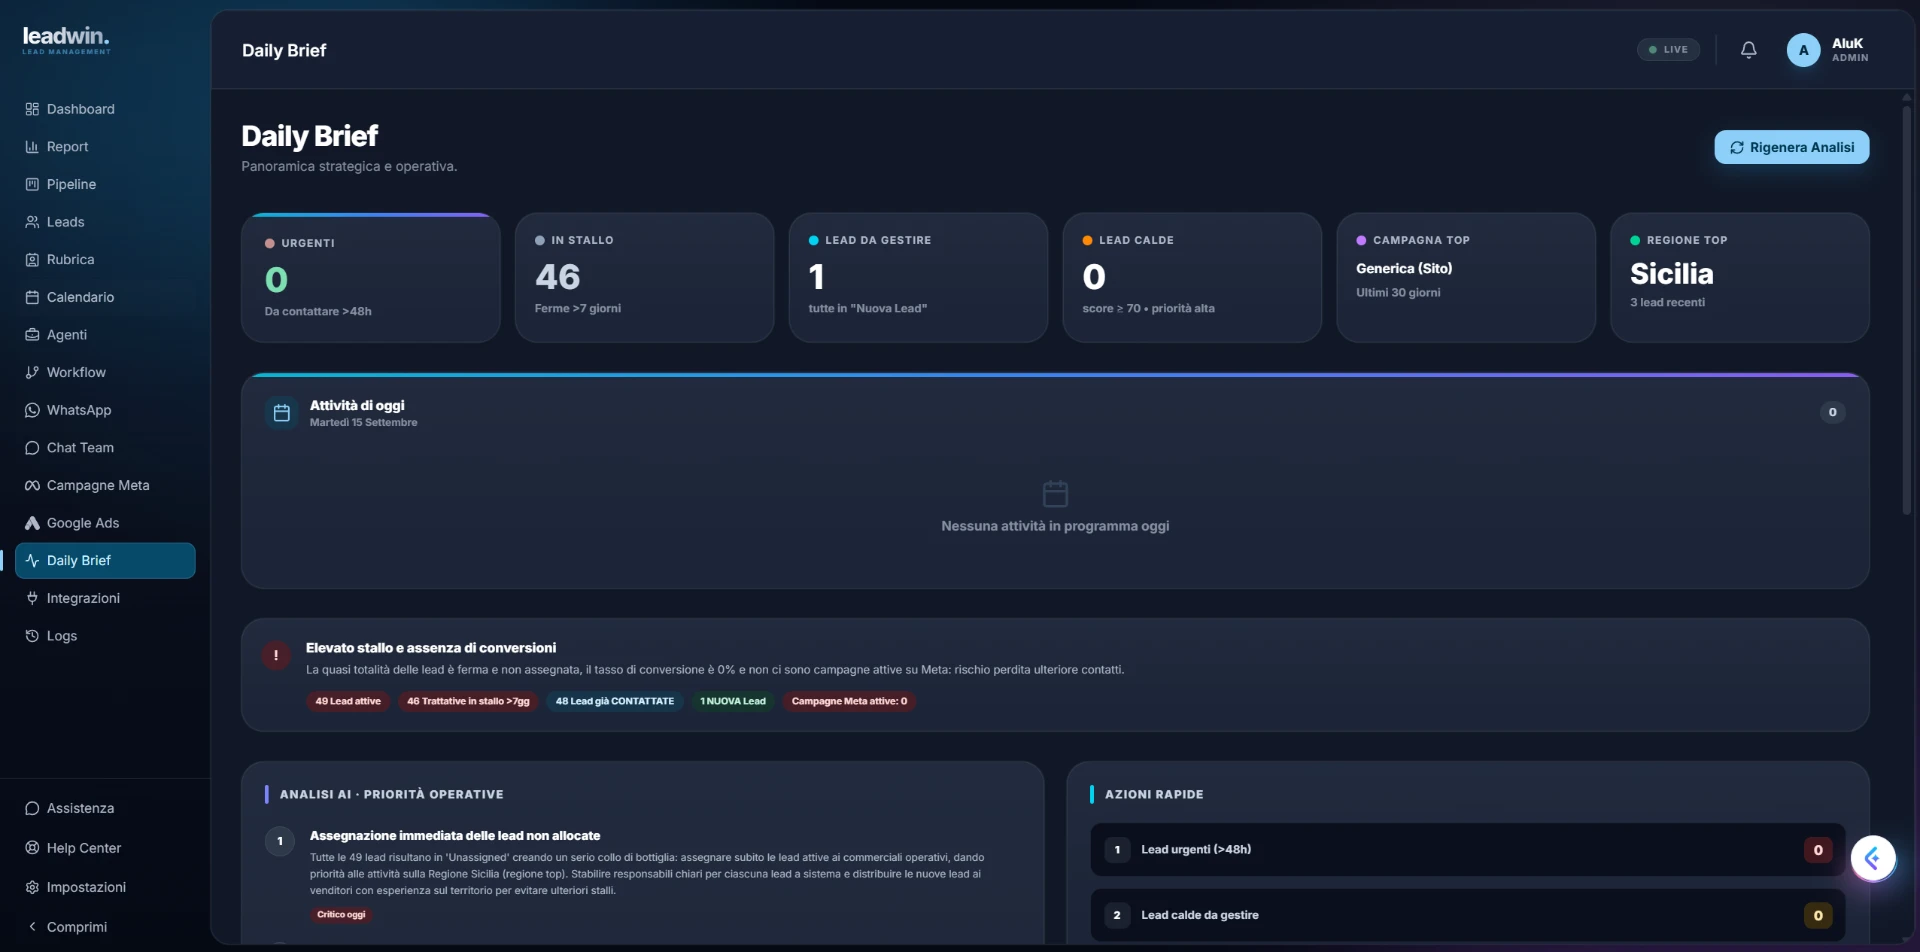This screenshot has height=952, width=1920.
Task: Open the Calendario calendar icon
Action: (32, 297)
